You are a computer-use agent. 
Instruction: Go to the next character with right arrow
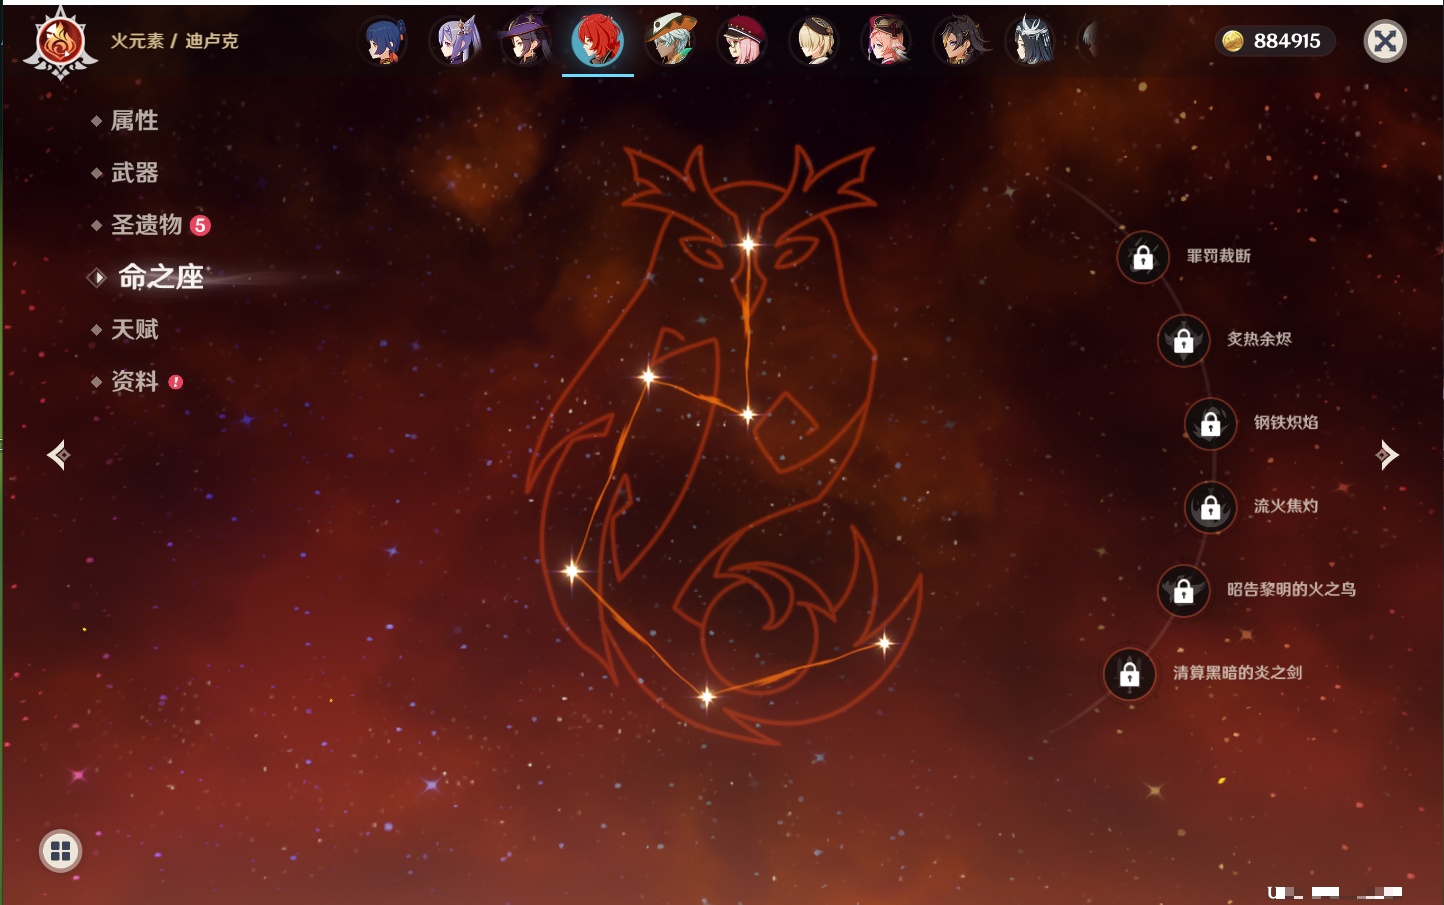pyautogui.click(x=1387, y=455)
